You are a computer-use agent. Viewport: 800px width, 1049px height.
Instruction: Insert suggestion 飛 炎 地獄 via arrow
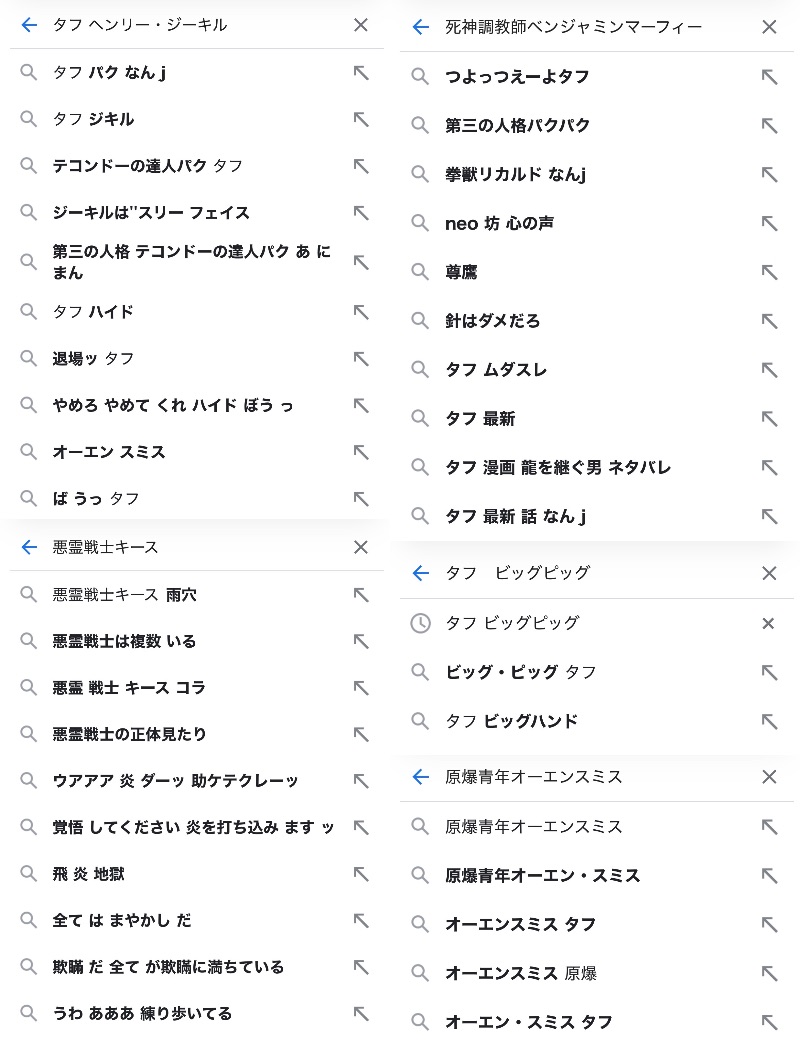(x=361, y=874)
